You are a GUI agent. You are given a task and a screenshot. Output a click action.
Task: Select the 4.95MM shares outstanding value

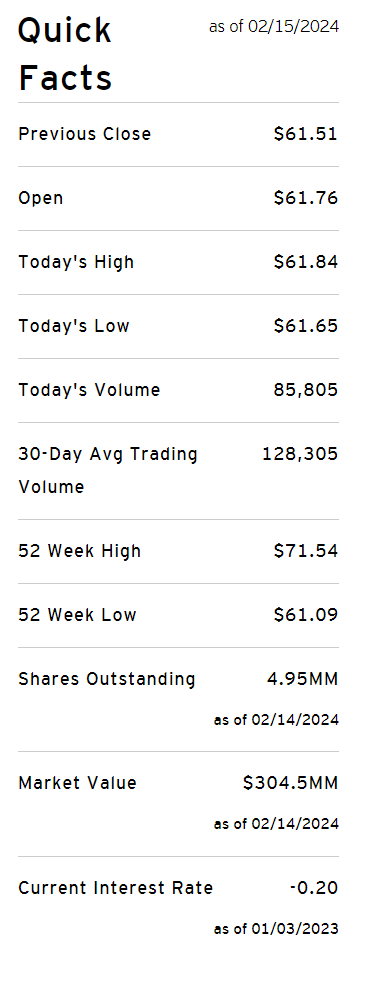(x=302, y=679)
